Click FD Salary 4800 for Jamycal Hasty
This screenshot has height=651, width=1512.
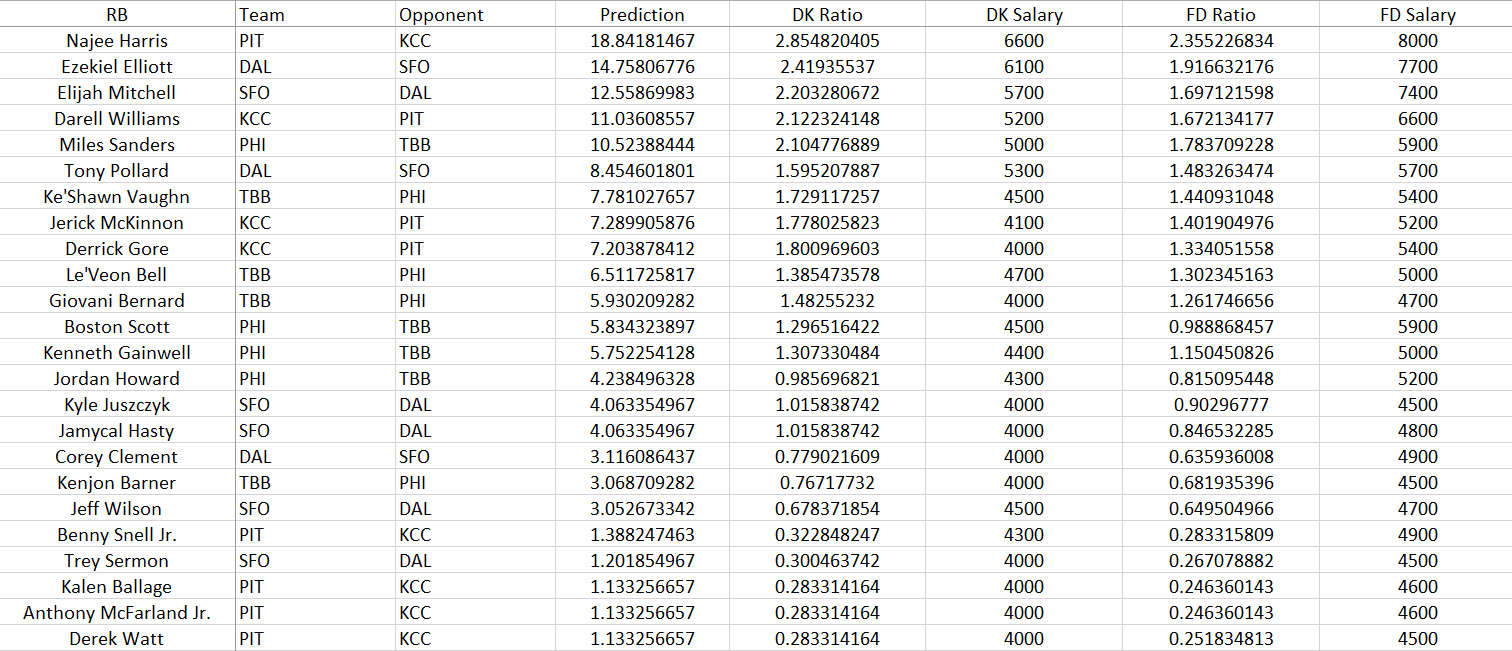1416,431
